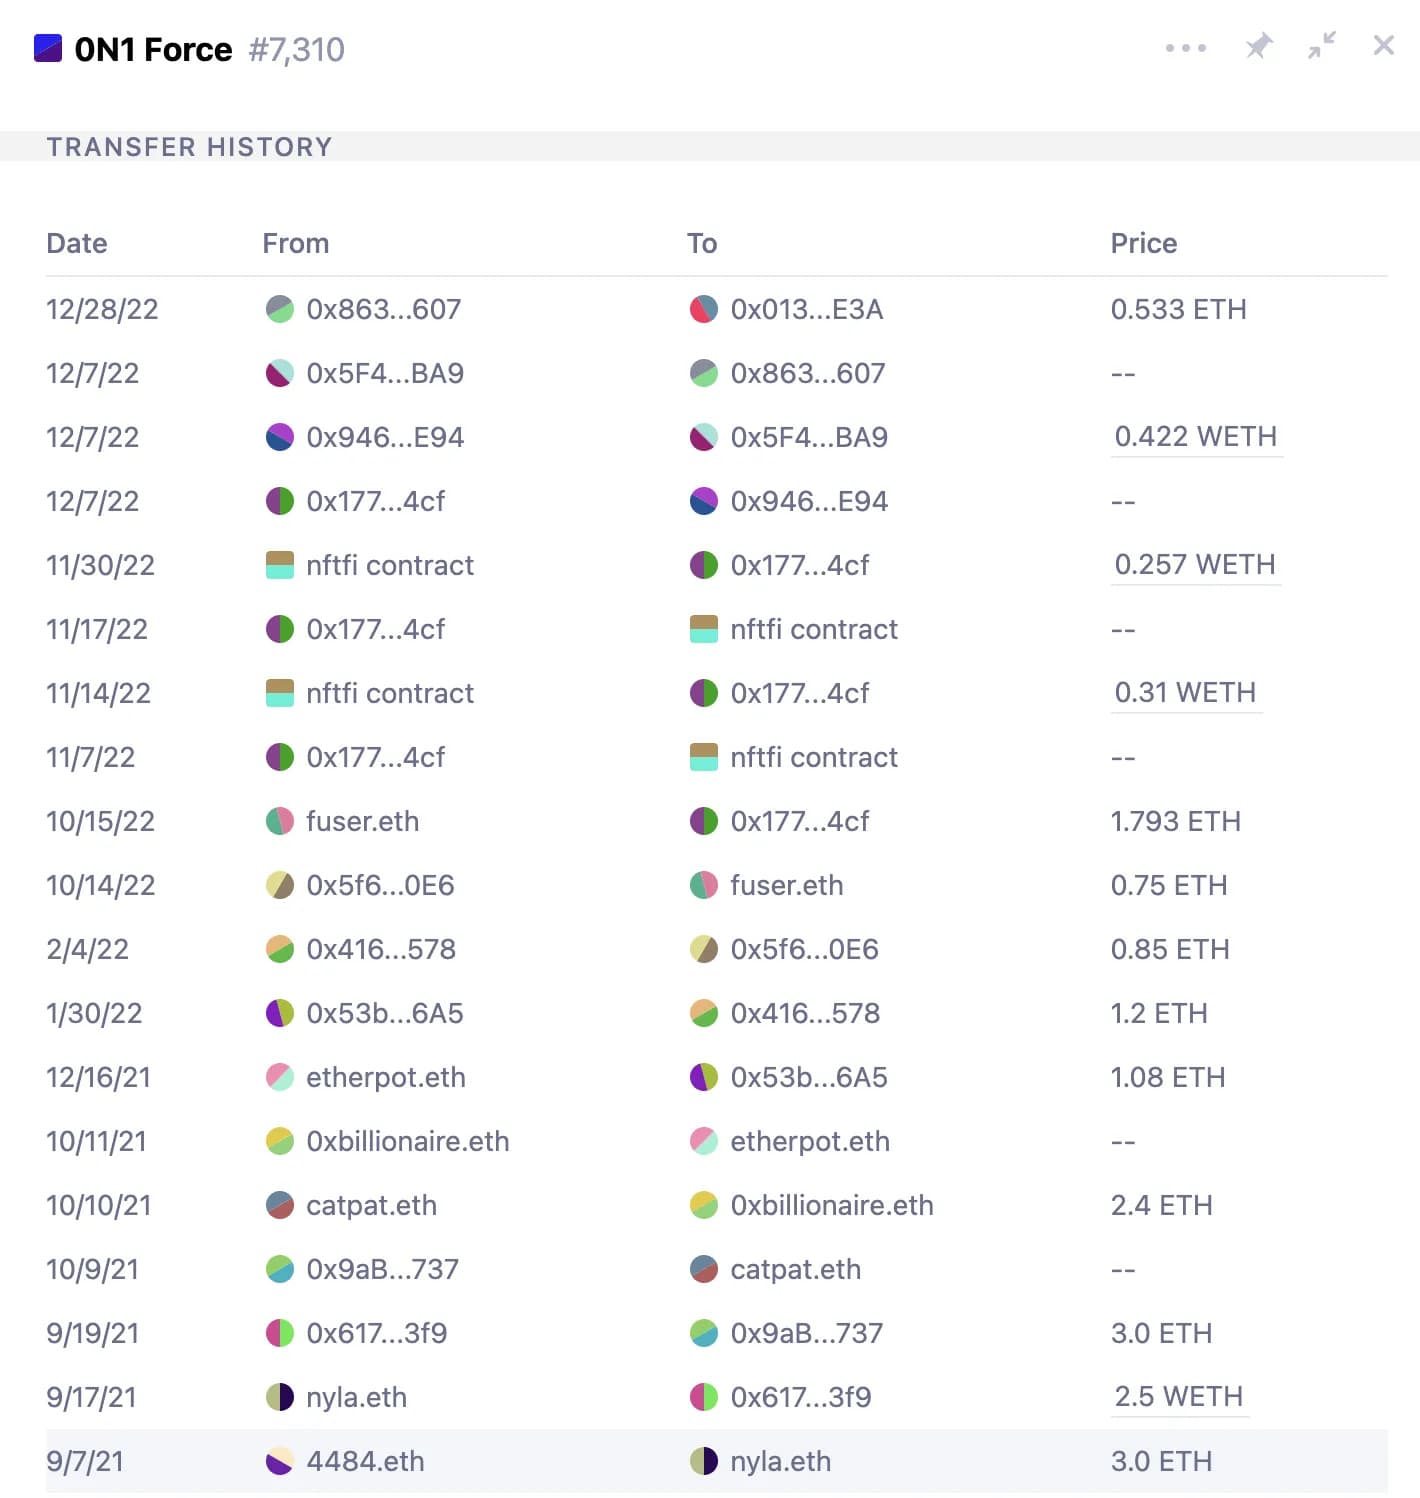The image size is (1420, 1498).
Task: Open the 0.31 WETH price link
Action: pos(1185,693)
